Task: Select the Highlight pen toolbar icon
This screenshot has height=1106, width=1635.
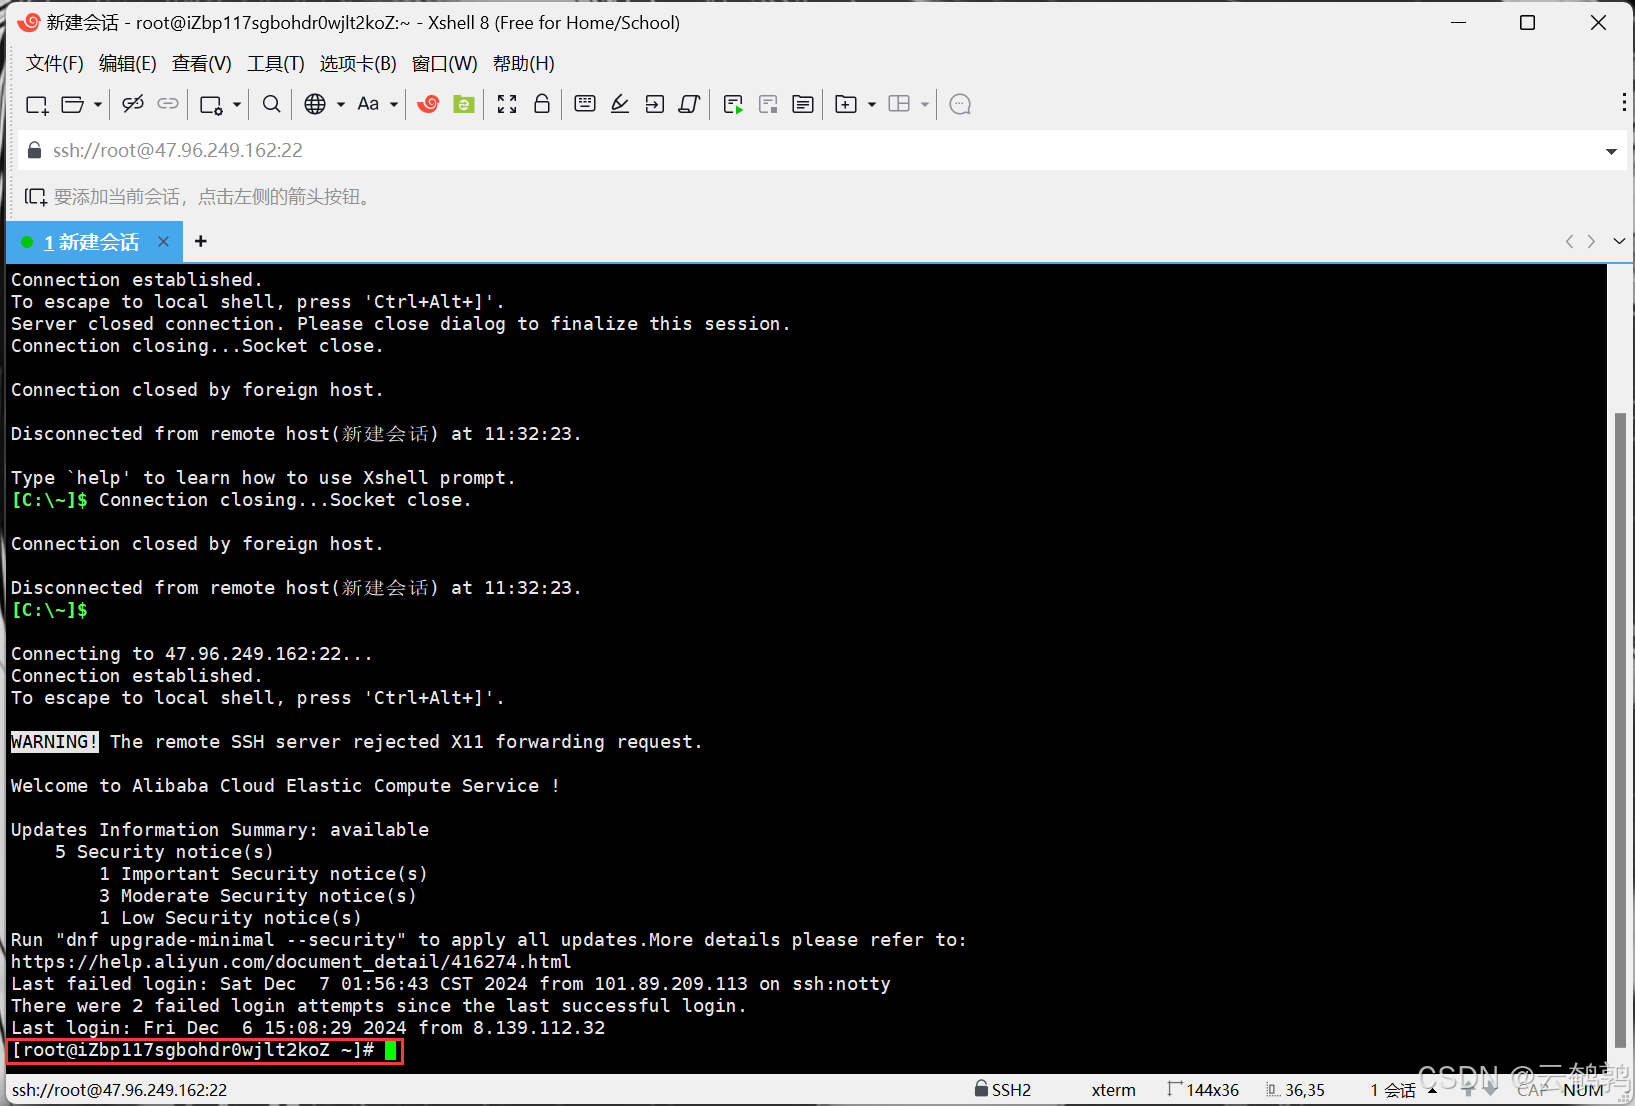Action: tap(620, 104)
